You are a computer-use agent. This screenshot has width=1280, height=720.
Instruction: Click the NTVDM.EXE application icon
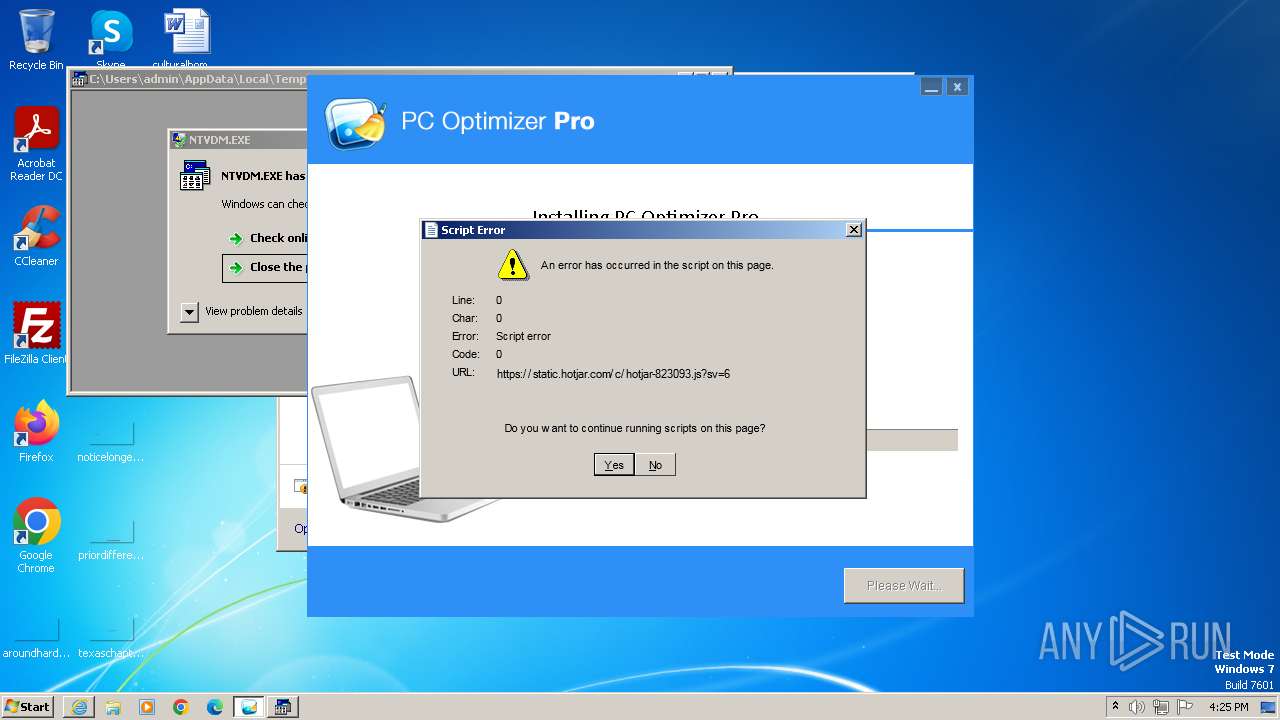click(x=194, y=175)
